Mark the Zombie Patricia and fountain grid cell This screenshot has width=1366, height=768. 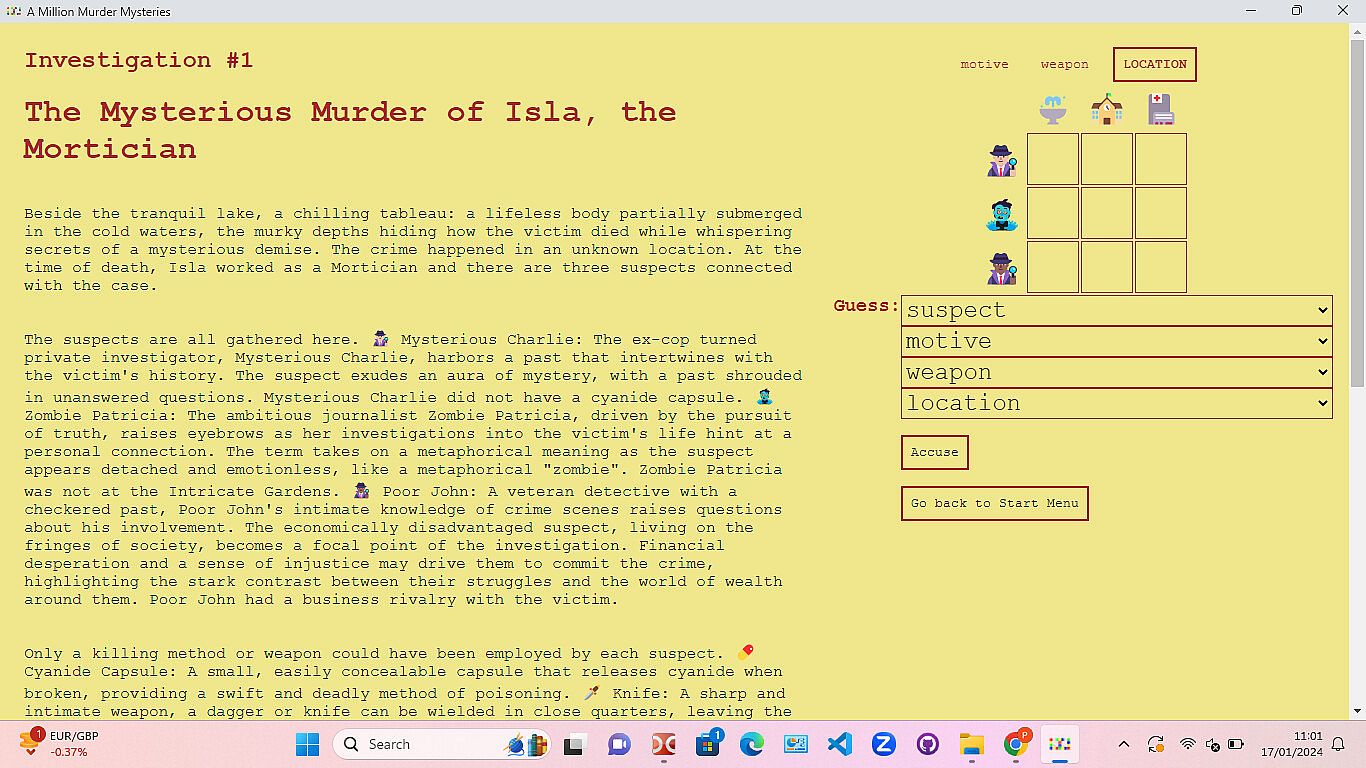(x=1053, y=213)
